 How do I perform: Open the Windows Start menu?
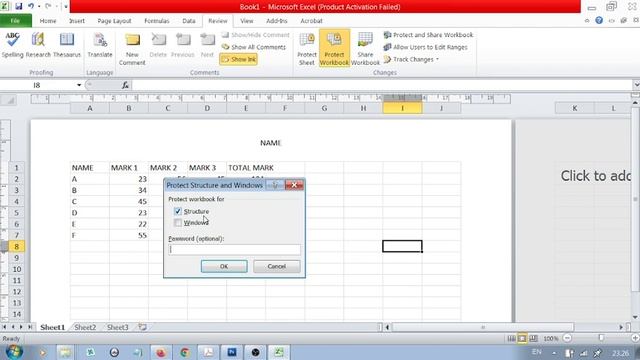pyautogui.click(x=13, y=352)
